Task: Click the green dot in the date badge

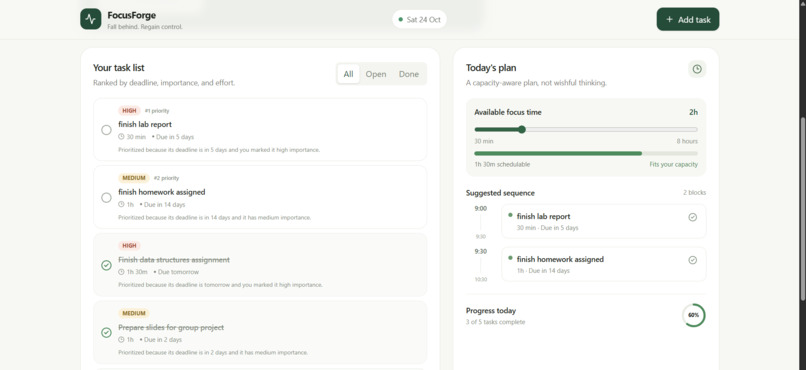Action: point(400,20)
